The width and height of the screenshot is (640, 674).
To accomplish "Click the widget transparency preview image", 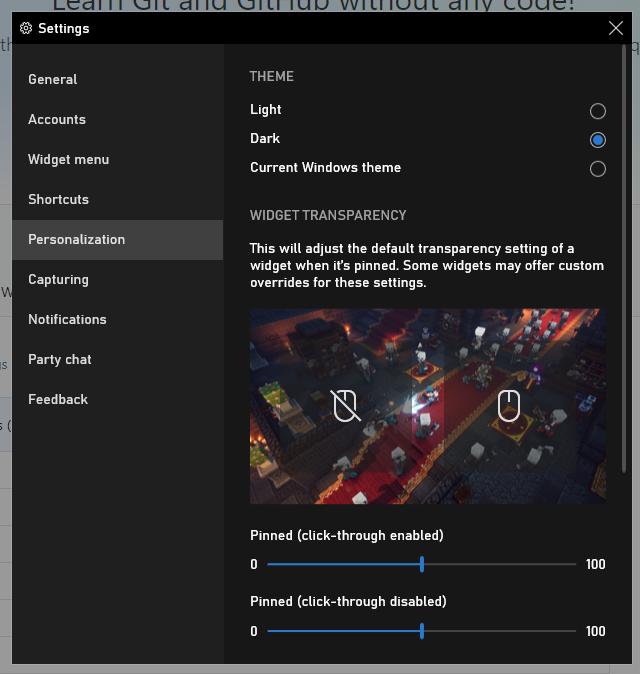I will (x=428, y=406).
